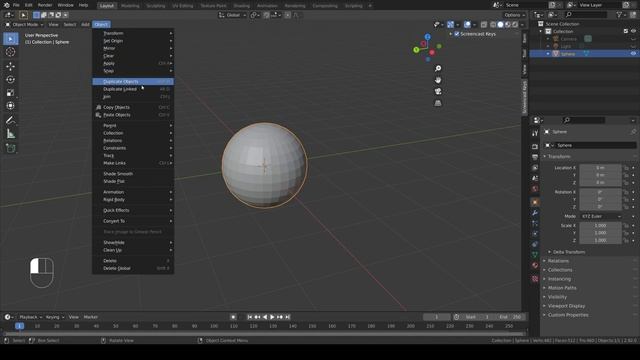Switch to rendered viewport shading
This screenshot has height=360, width=640.
pos(515,24)
